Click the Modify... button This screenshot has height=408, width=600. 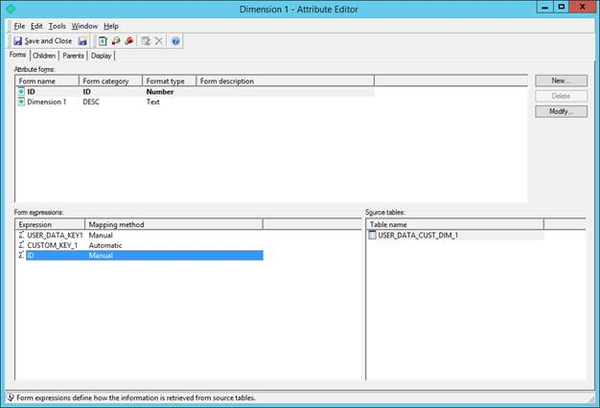pyautogui.click(x=560, y=111)
